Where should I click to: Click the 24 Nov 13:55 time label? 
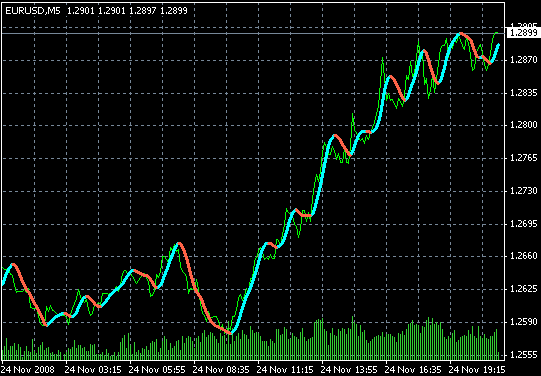click(349, 370)
